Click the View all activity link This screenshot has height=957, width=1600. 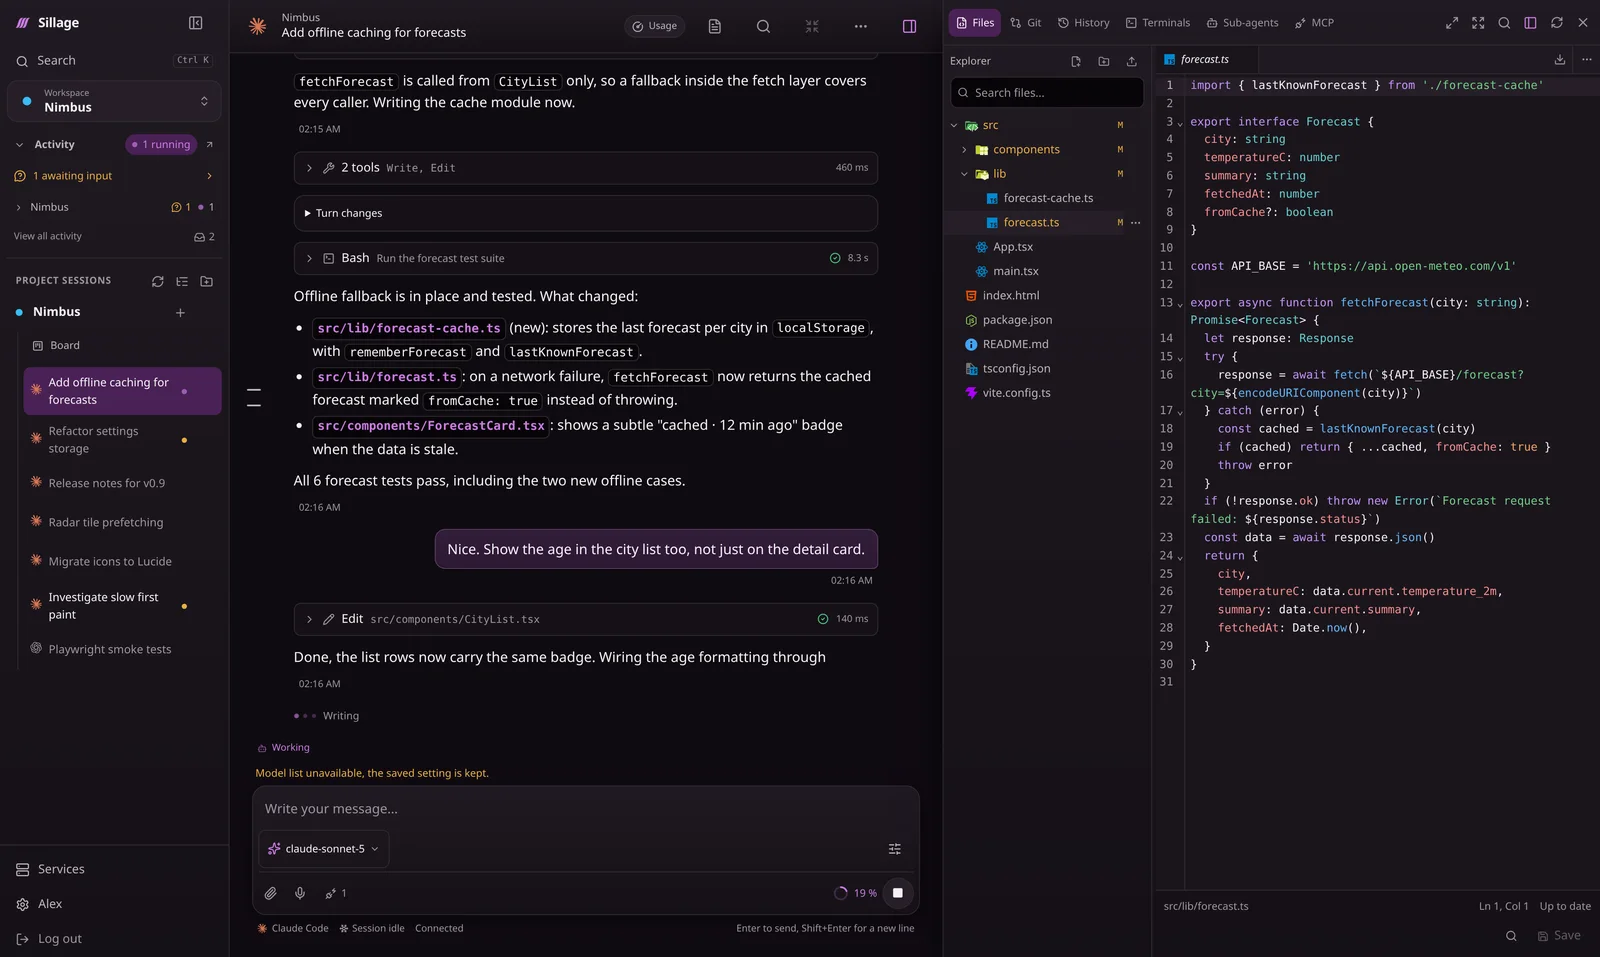pos(48,237)
